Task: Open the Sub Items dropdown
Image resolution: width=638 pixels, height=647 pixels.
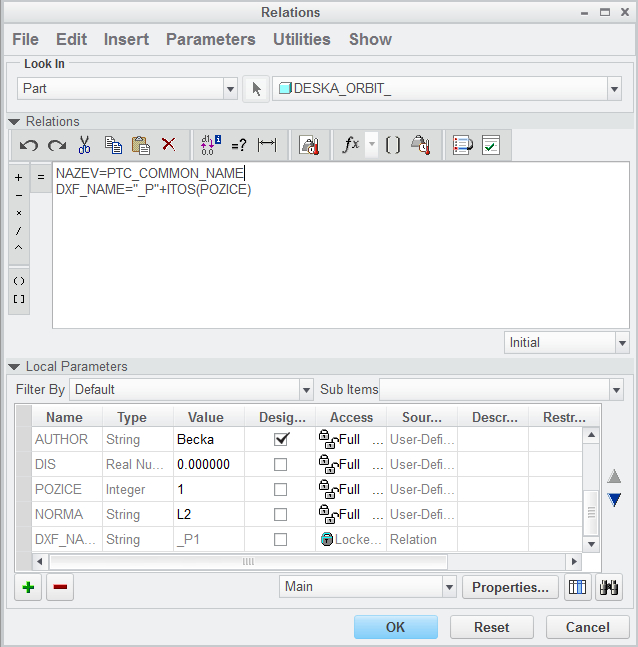Action: coord(616,390)
